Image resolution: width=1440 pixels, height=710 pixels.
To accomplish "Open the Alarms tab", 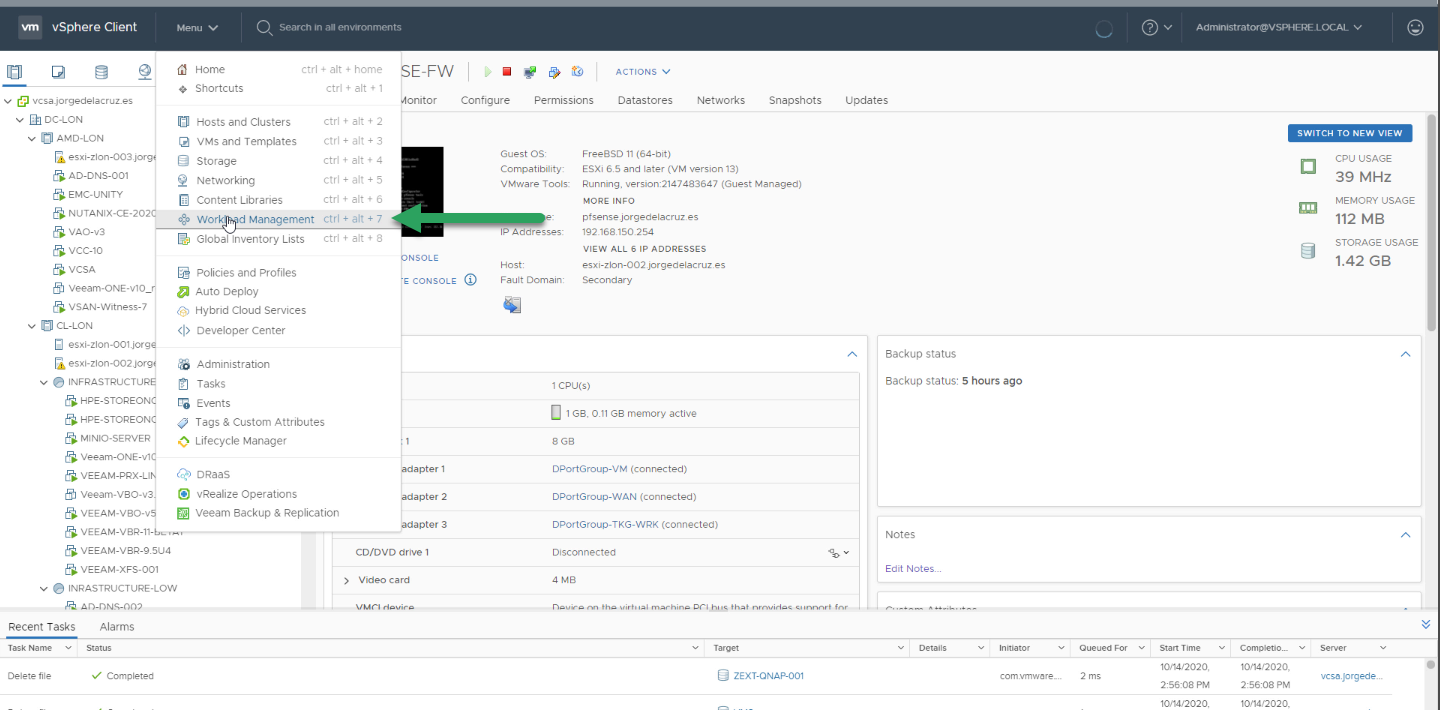I will pyautogui.click(x=117, y=627).
